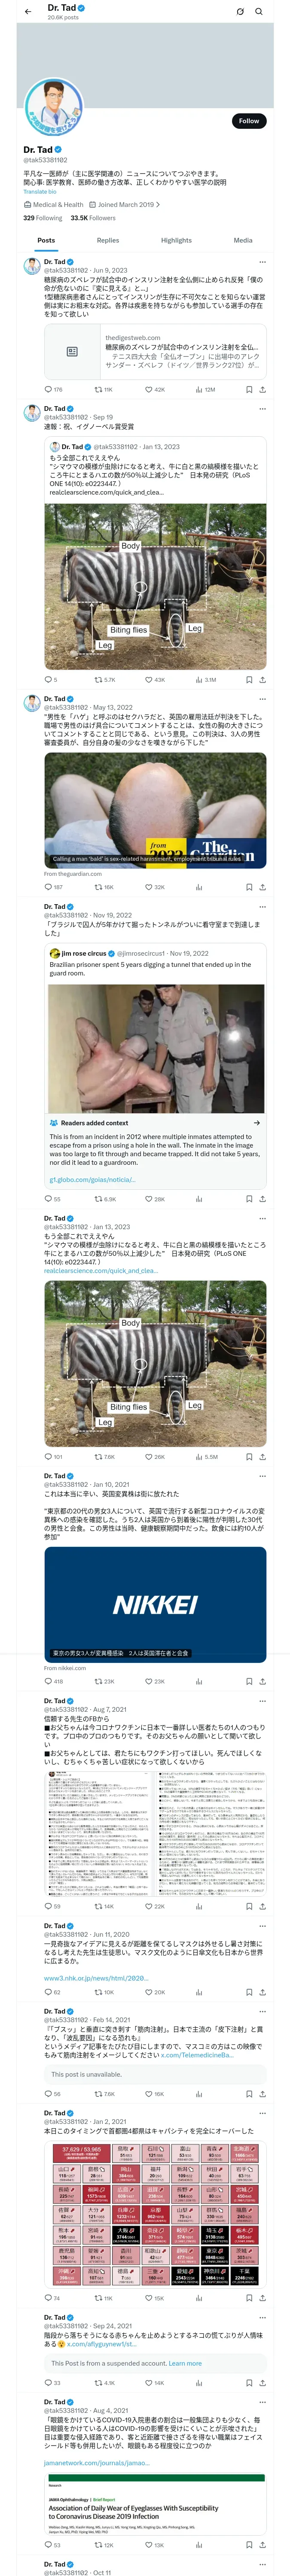Open the NIKKEI article preview image

pyautogui.click(x=155, y=1604)
